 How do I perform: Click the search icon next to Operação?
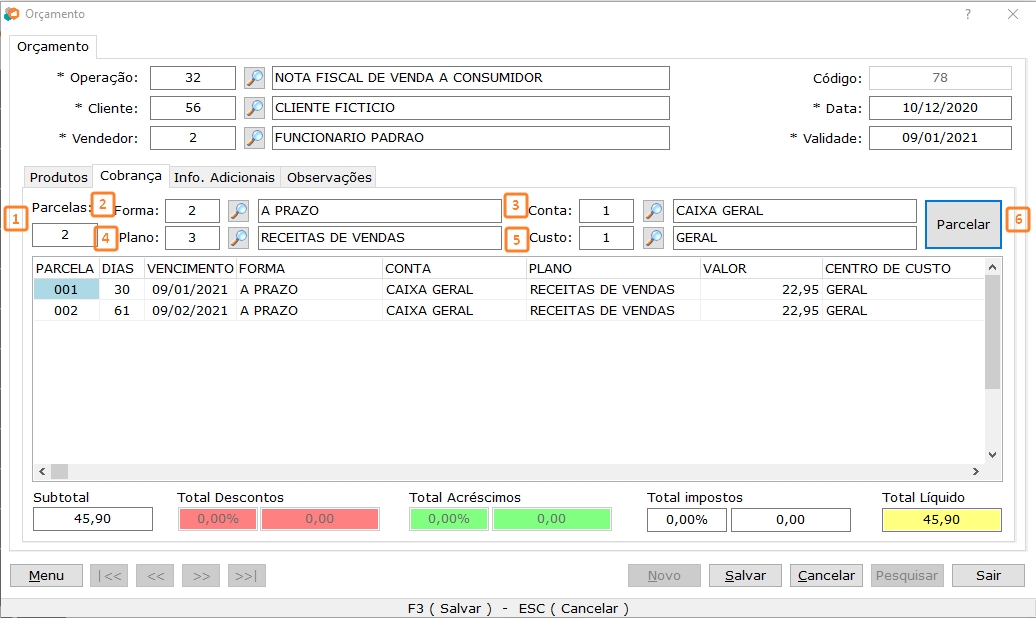(x=255, y=78)
